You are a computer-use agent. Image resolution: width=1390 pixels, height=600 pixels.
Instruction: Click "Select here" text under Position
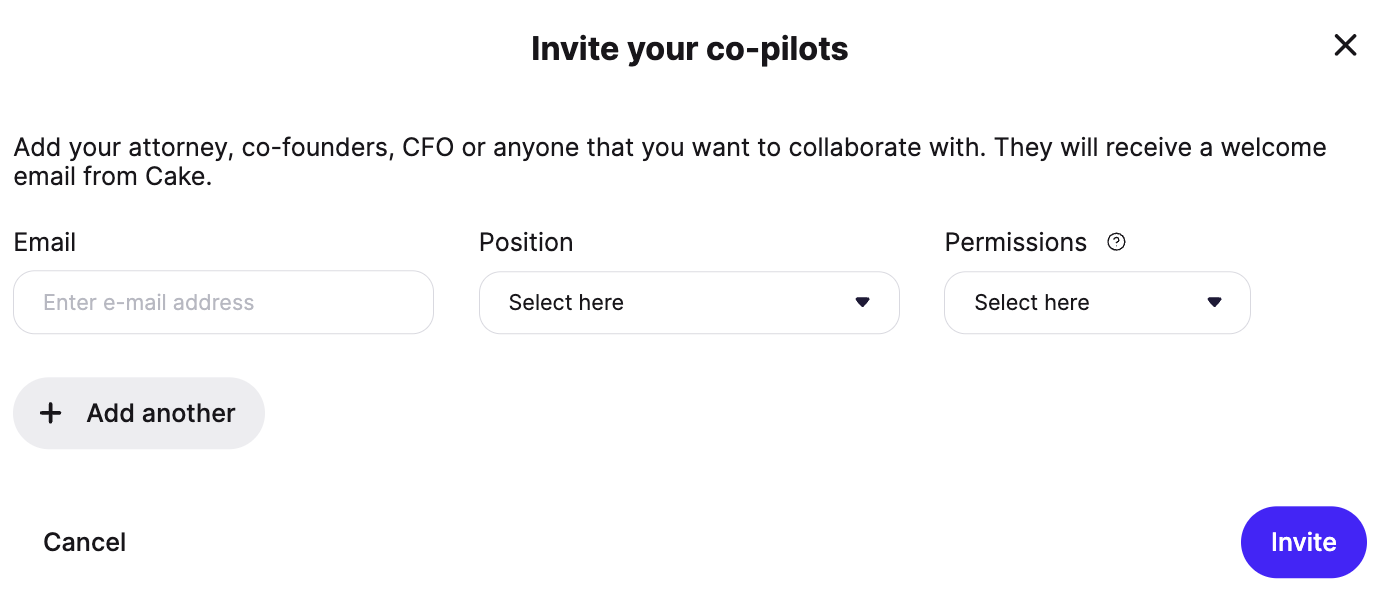[566, 302]
